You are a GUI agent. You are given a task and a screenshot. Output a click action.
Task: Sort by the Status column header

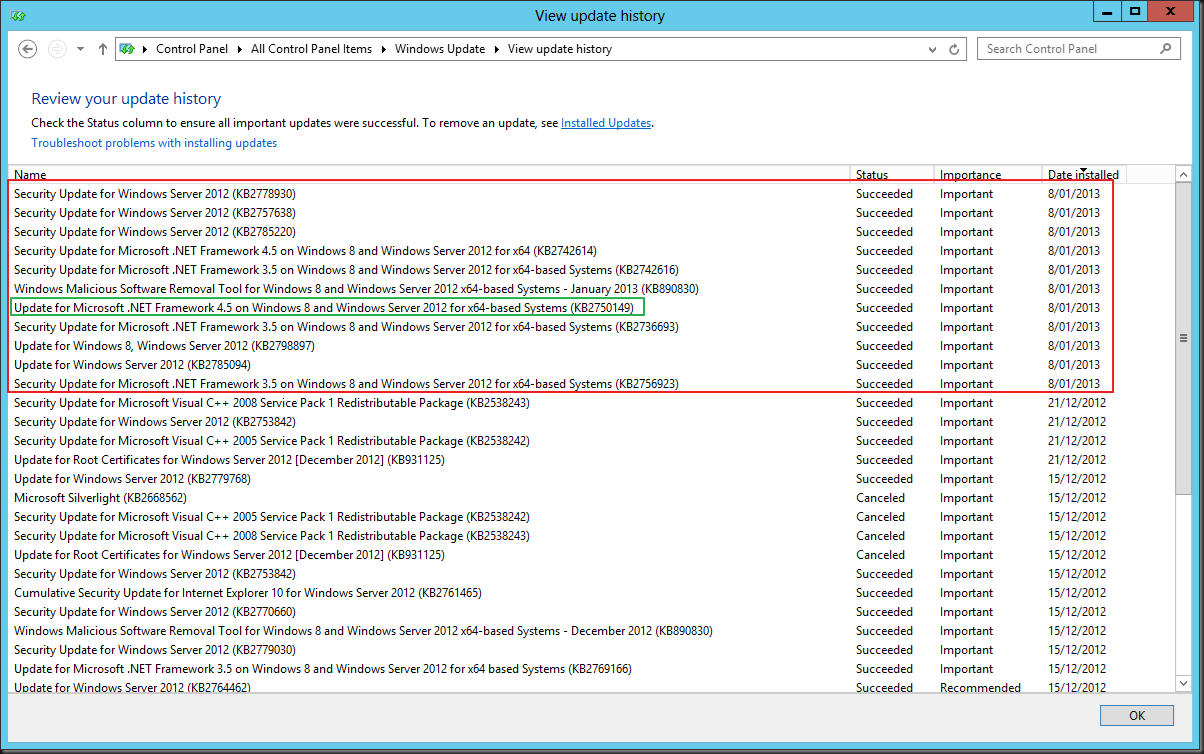tap(892, 174)
